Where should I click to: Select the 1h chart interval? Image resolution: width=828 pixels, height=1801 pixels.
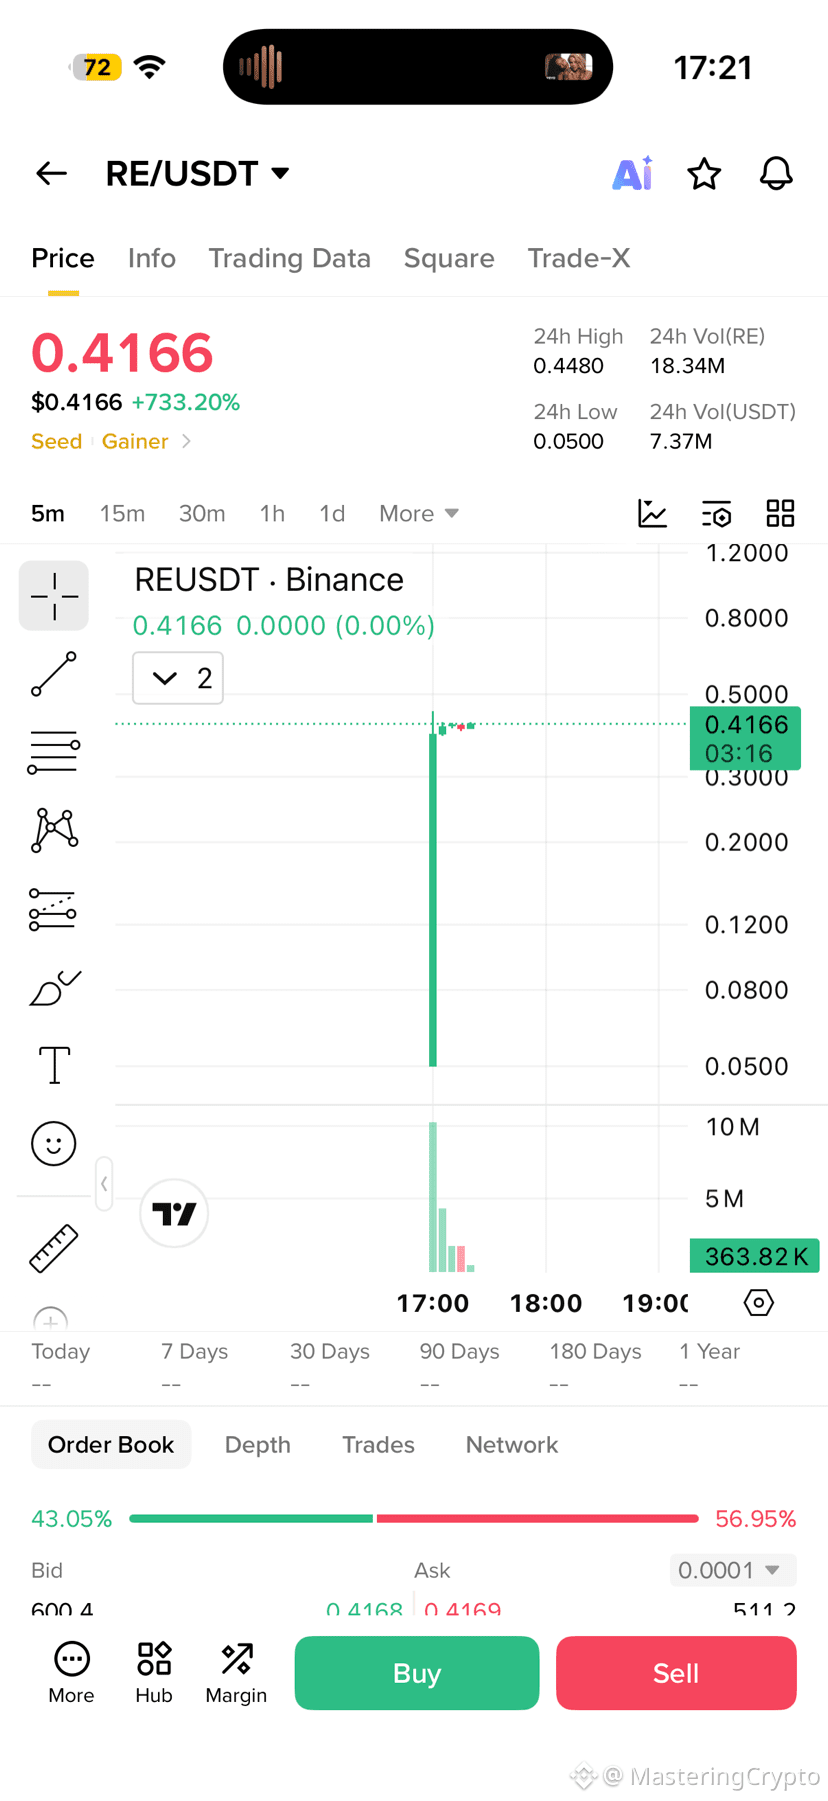pos(272,514)
